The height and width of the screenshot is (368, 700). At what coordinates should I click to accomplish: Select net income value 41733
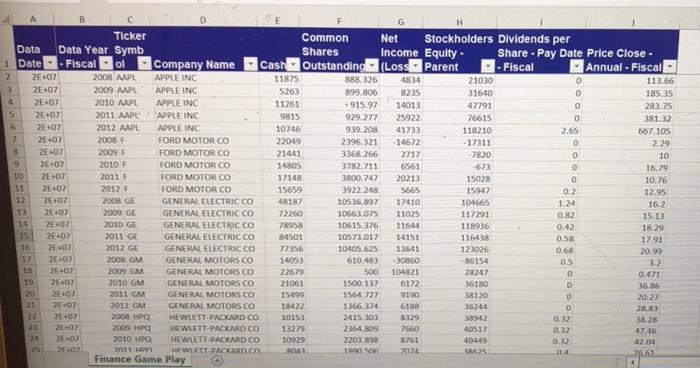tap(408, 130)
